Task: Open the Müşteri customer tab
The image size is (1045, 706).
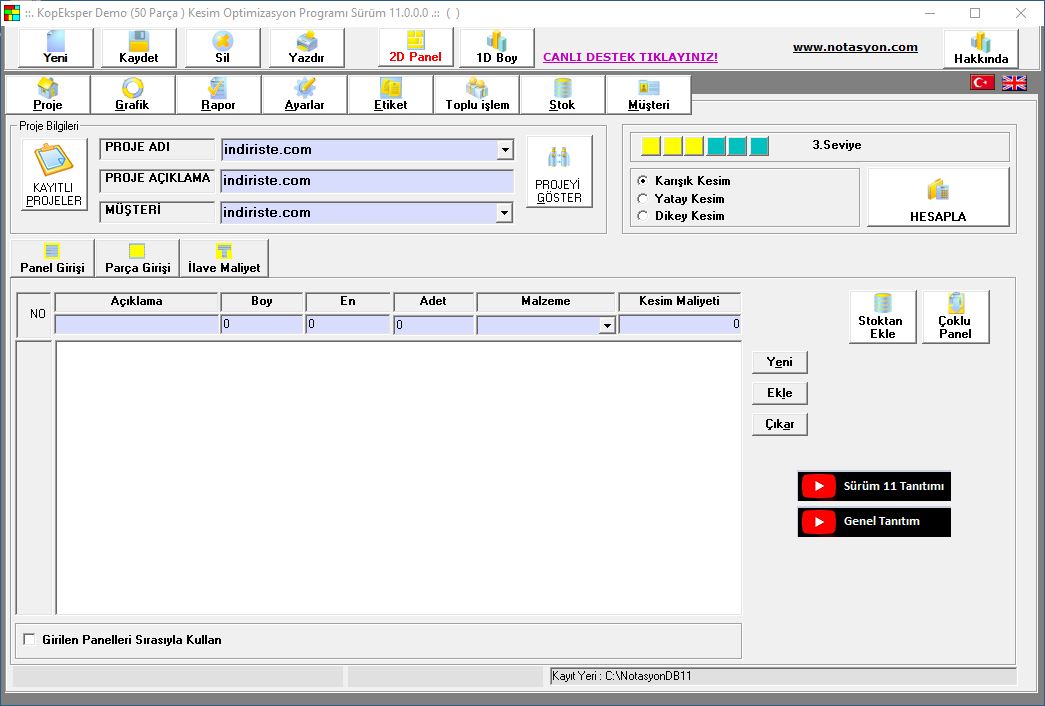Action: pos(648,95)
